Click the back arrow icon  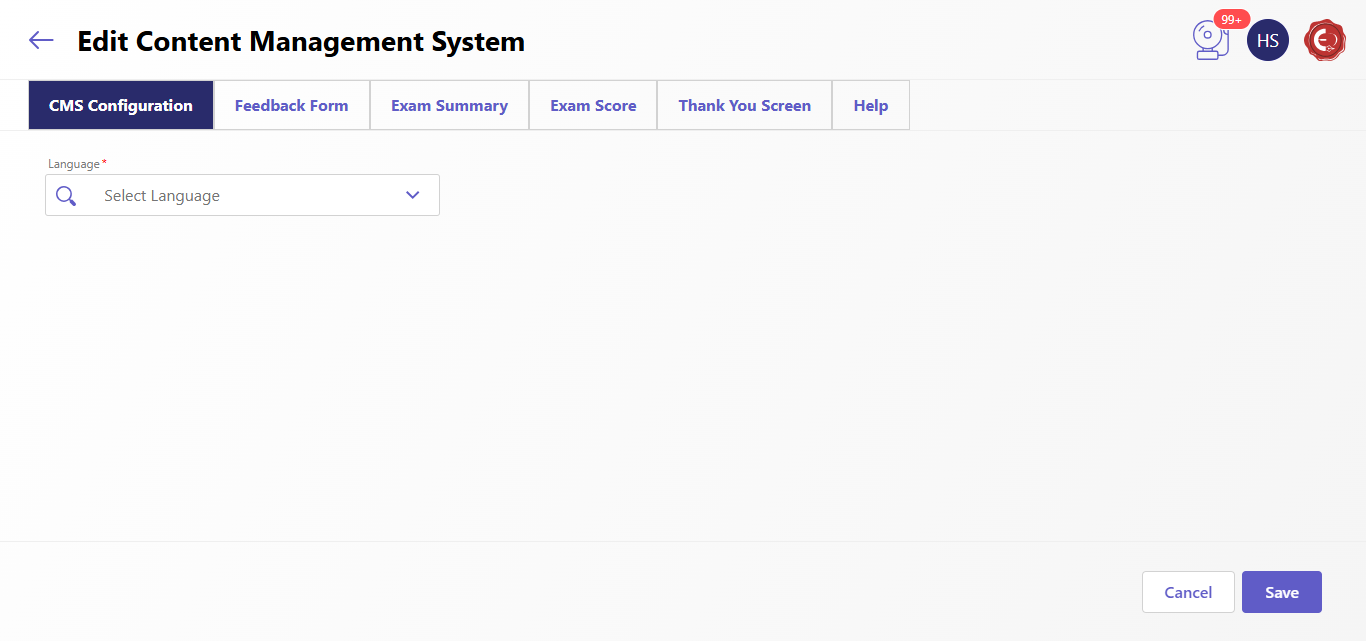tap(41, 40)
